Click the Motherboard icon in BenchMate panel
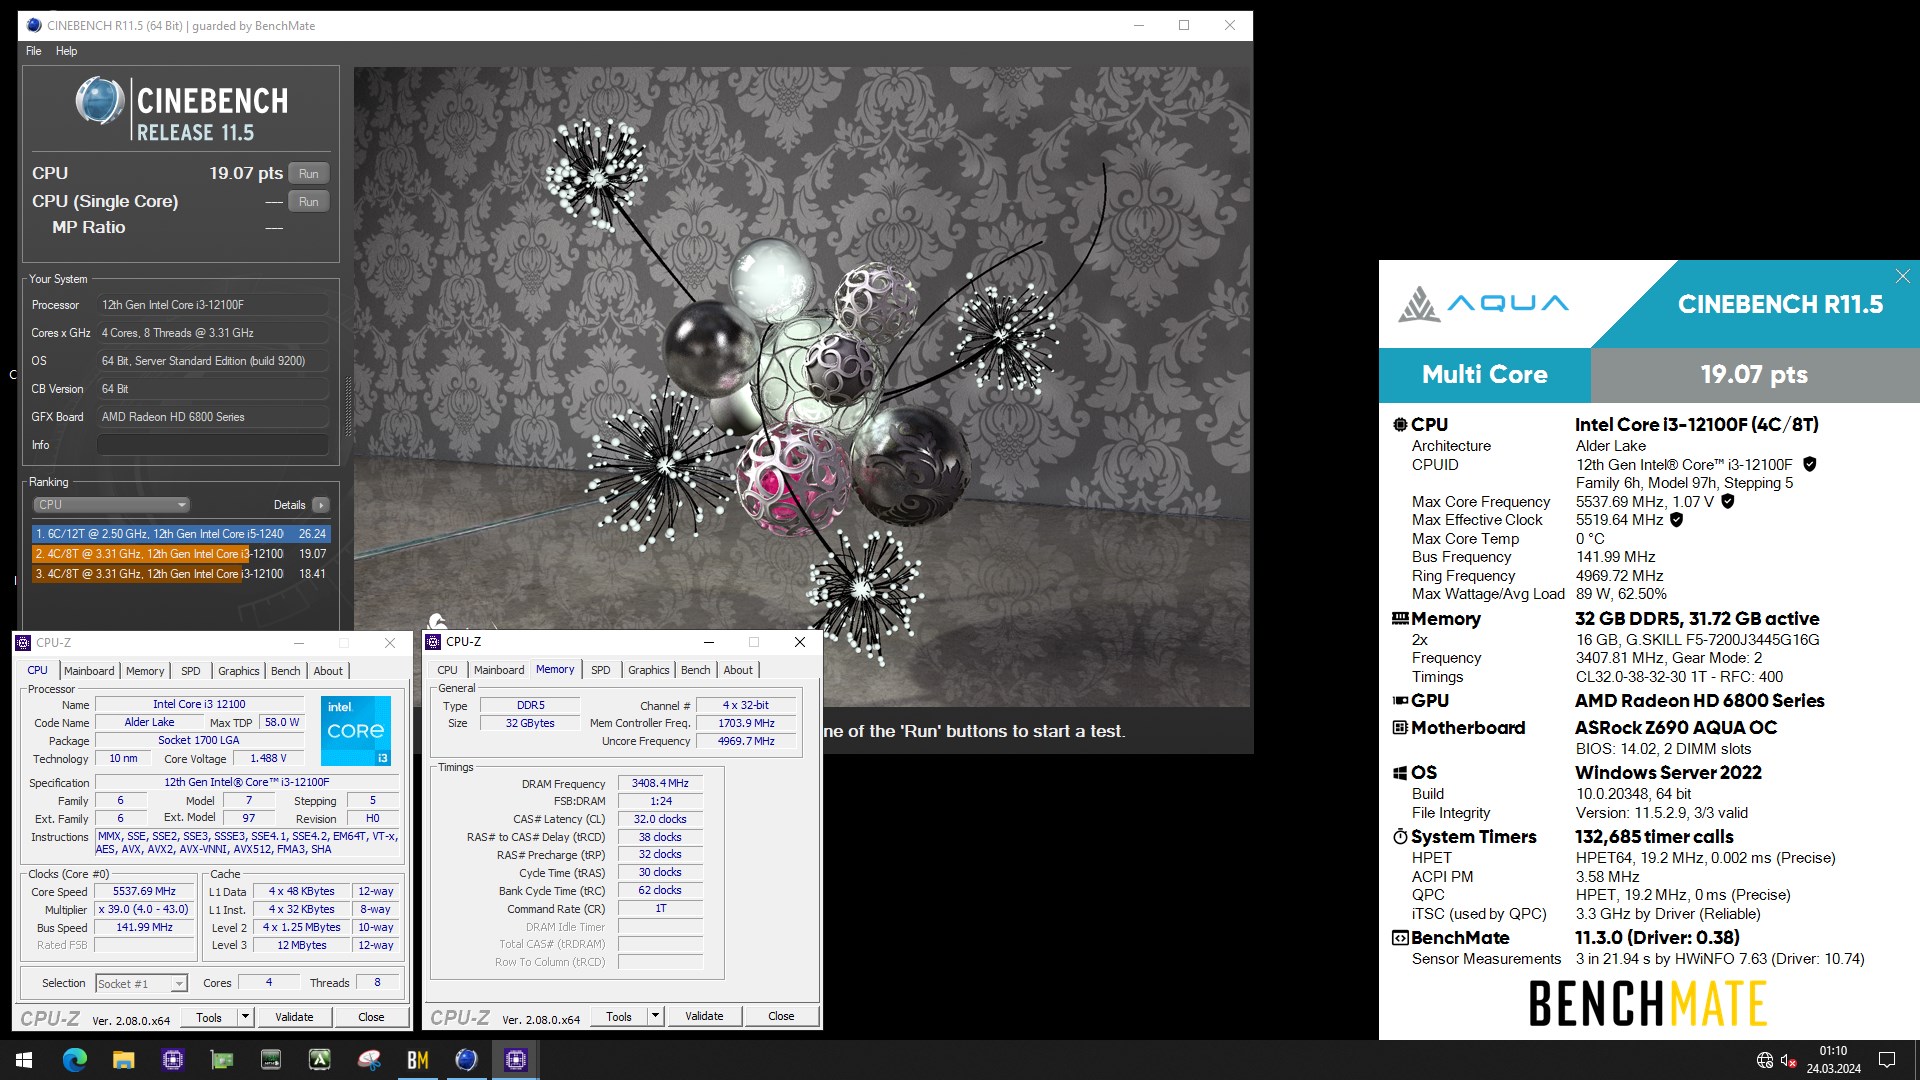The width and height of the screenshot is (1920, 1080). click(x=1400, y=728)
